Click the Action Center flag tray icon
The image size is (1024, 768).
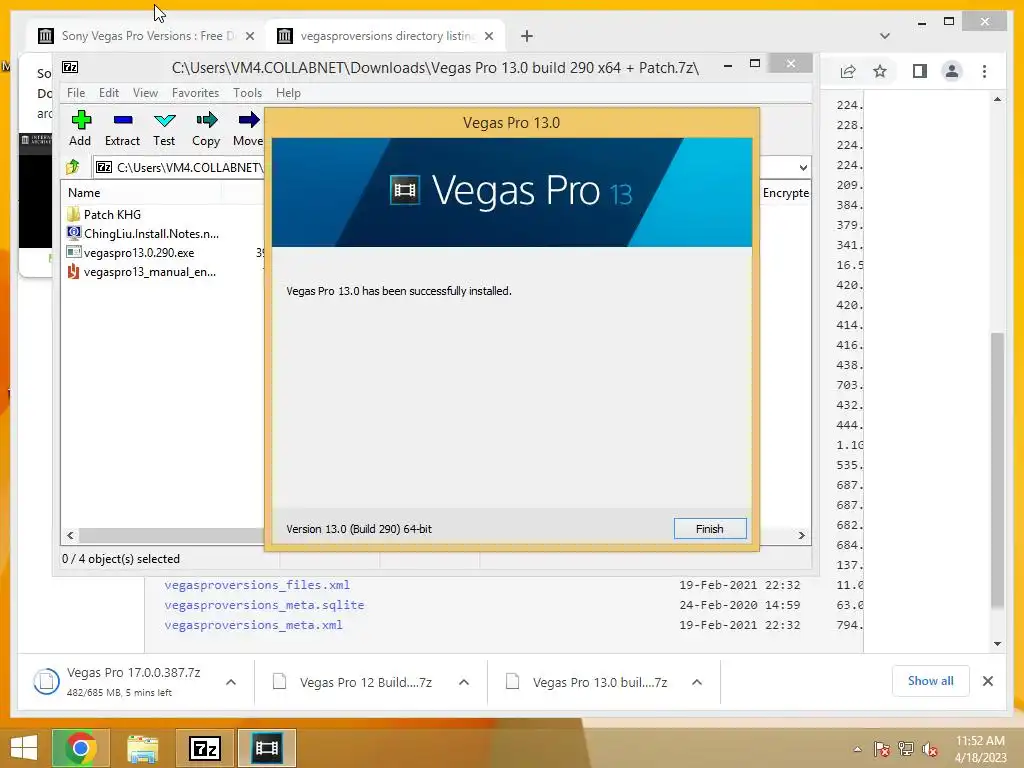point(881,749)
